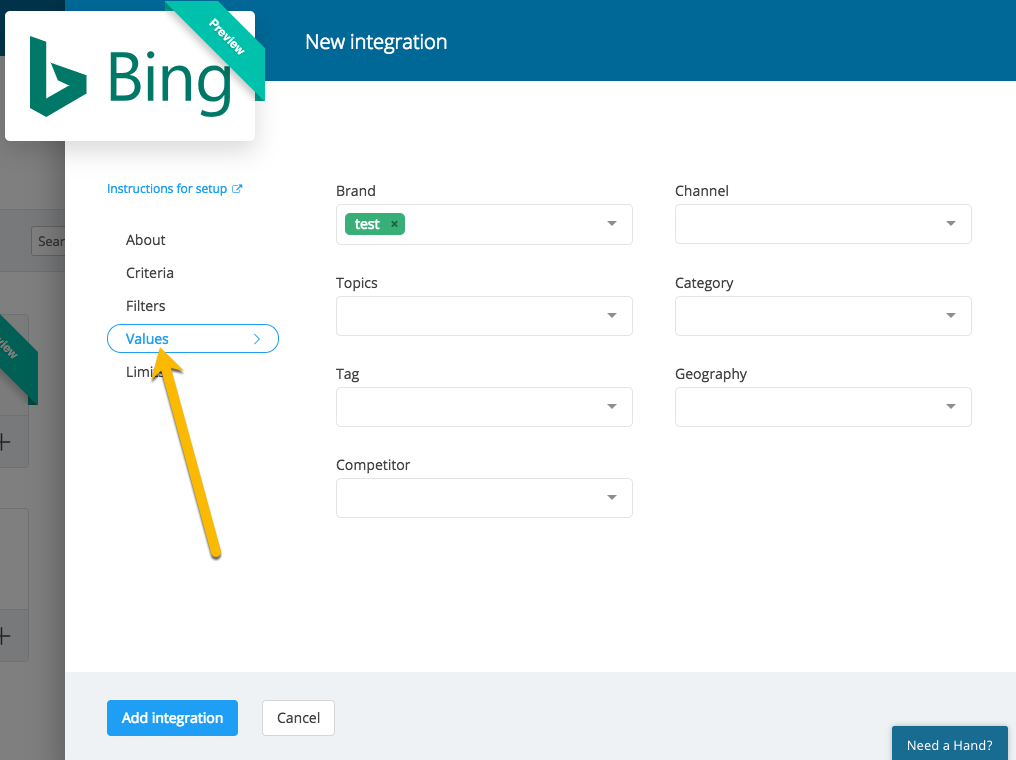Click the Need a Hand? help button
The image size is (1016, 760).
(x=949, y=745)
